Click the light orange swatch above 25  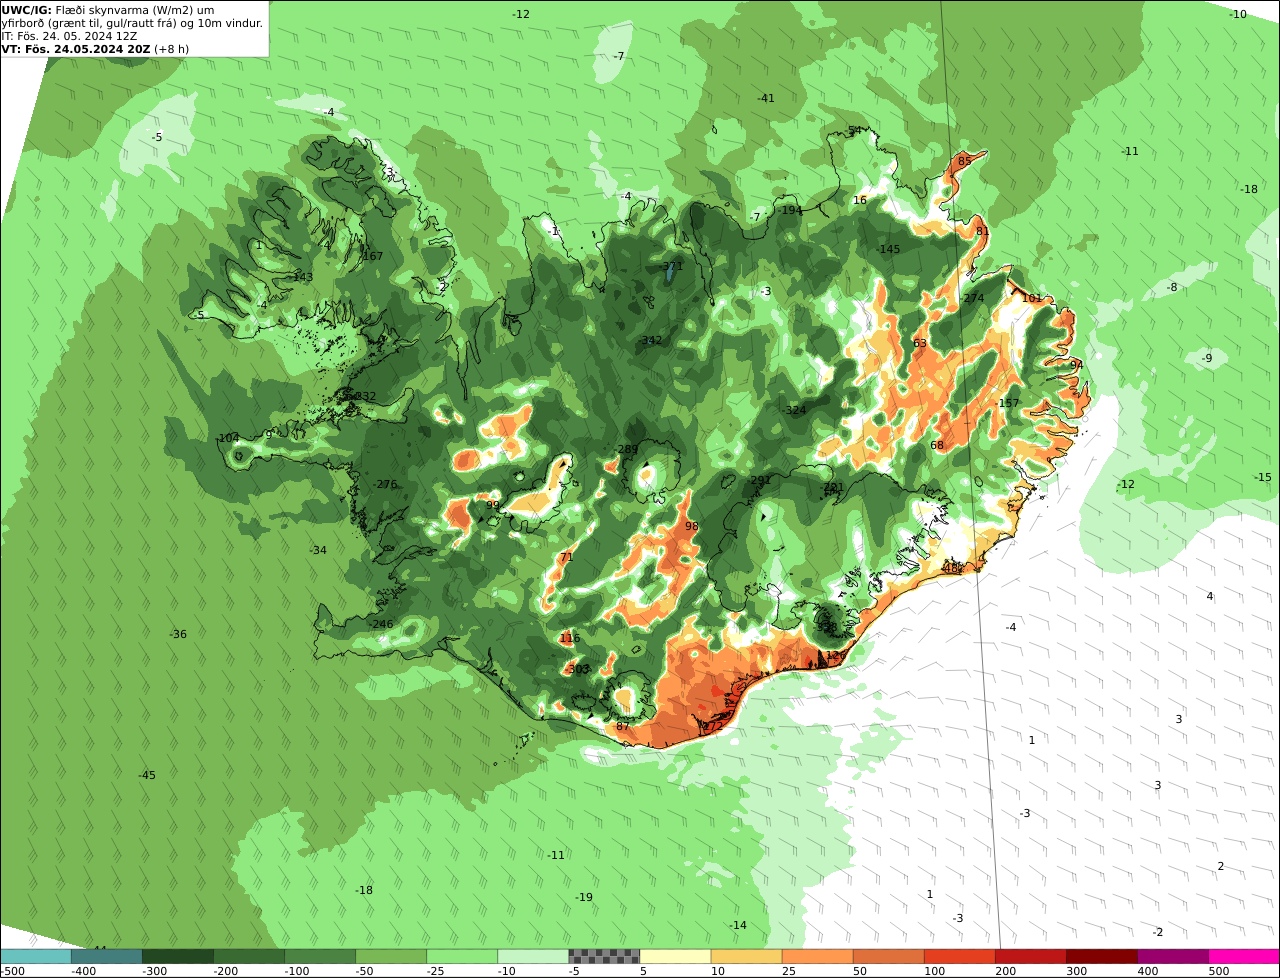[x=817, y=956]
